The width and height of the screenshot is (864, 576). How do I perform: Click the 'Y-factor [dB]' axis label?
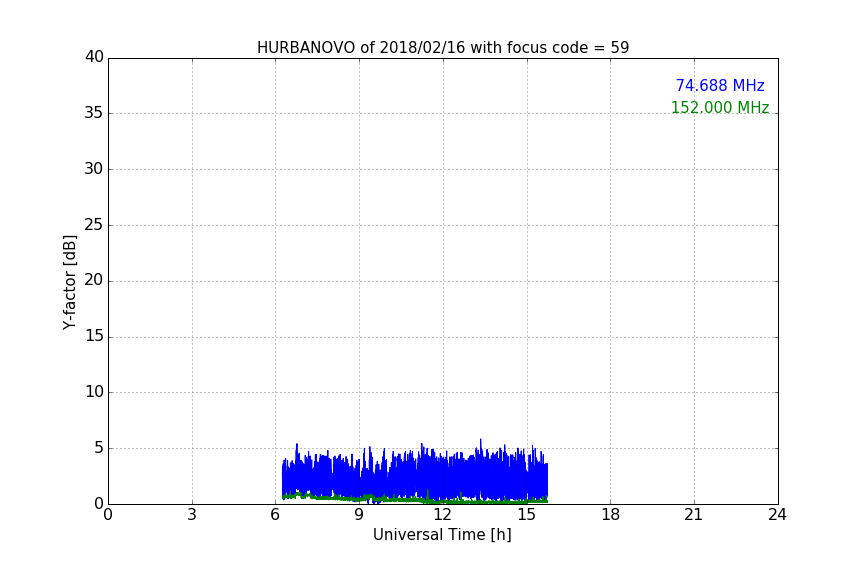click(x=69, y=282)
